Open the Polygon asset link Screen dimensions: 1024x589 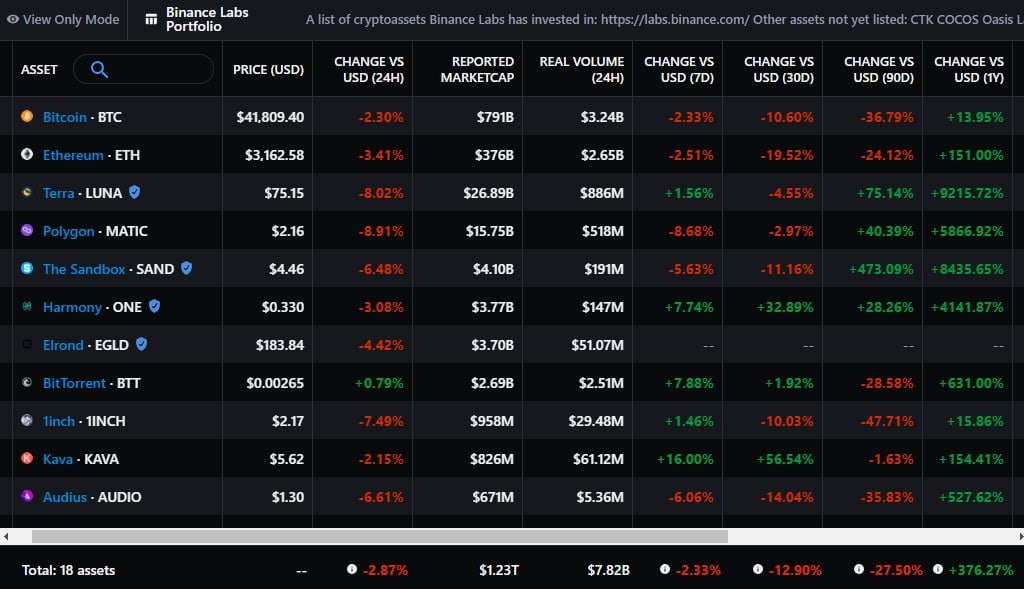[69, 231]
